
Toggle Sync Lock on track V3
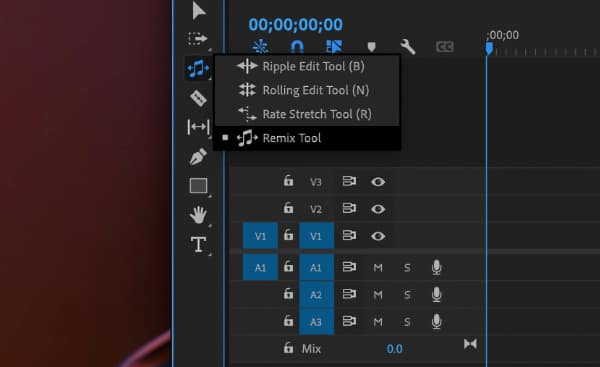click(349, 181)
